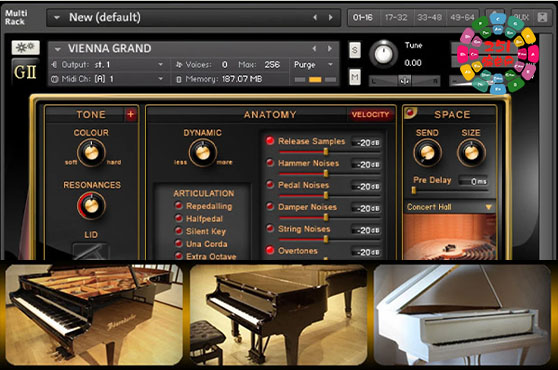Enable Repedalling articulation
The width and height of the screenshot is (558, 370).
(179, 205)
